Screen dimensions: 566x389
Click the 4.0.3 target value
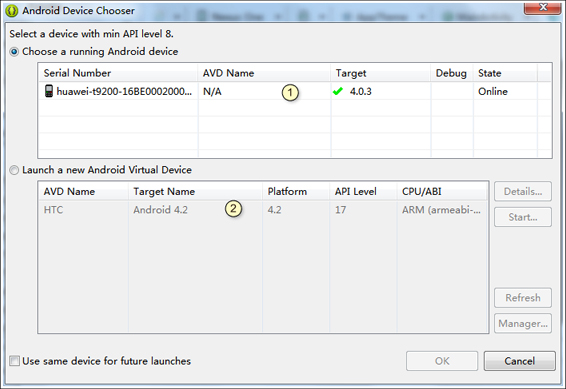coord(360,92)
